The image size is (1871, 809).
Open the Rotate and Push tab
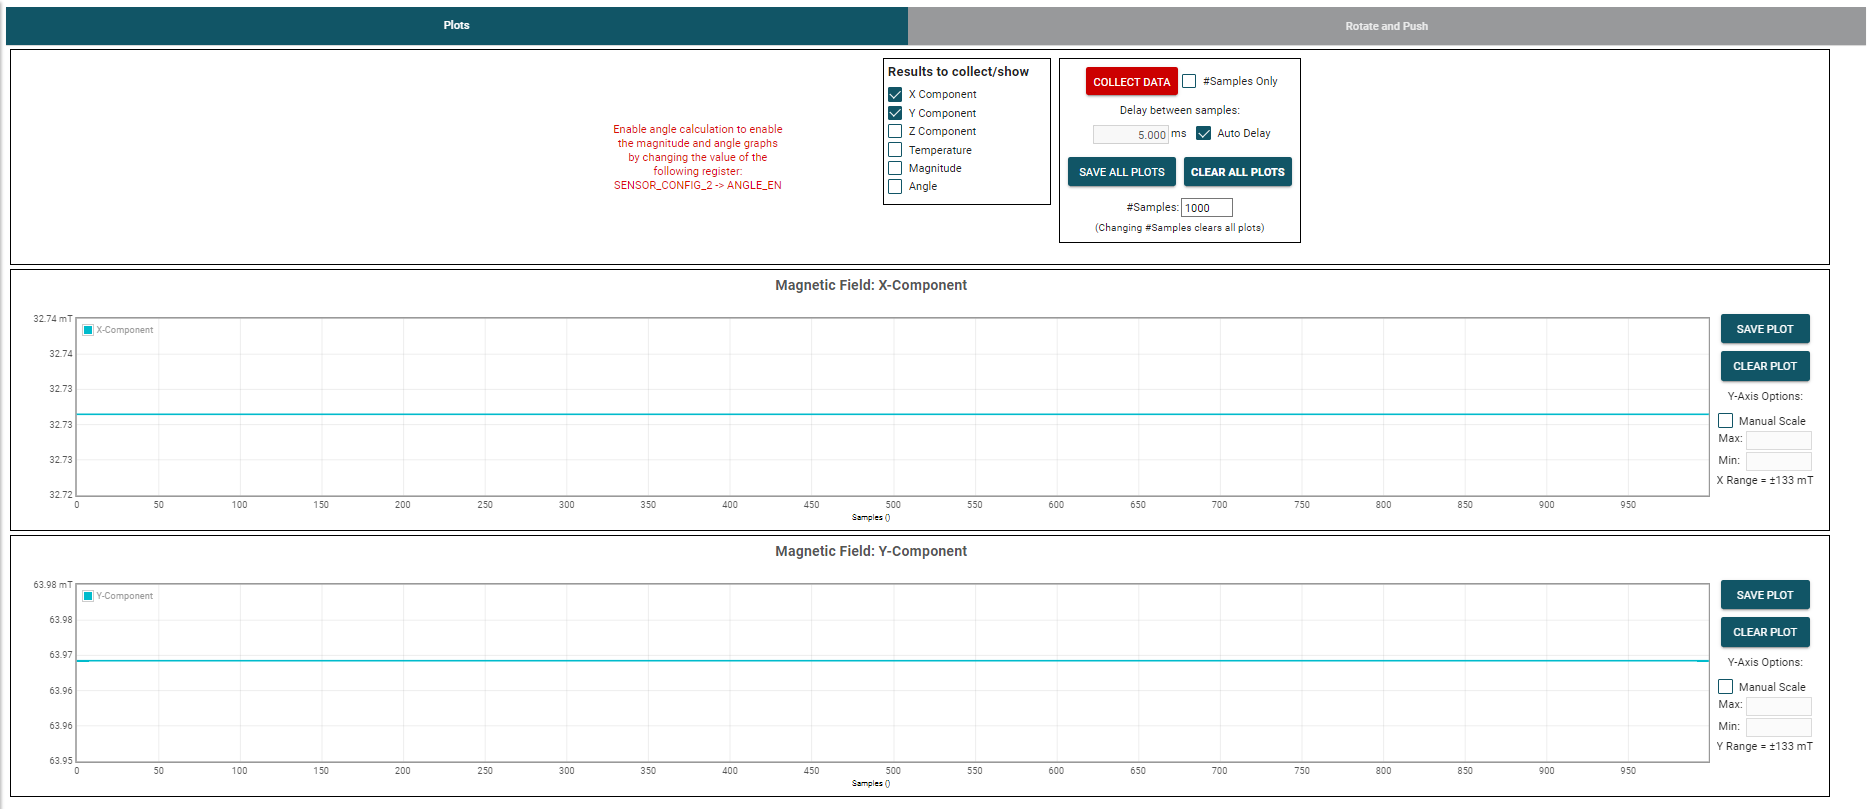[1386, 26]
